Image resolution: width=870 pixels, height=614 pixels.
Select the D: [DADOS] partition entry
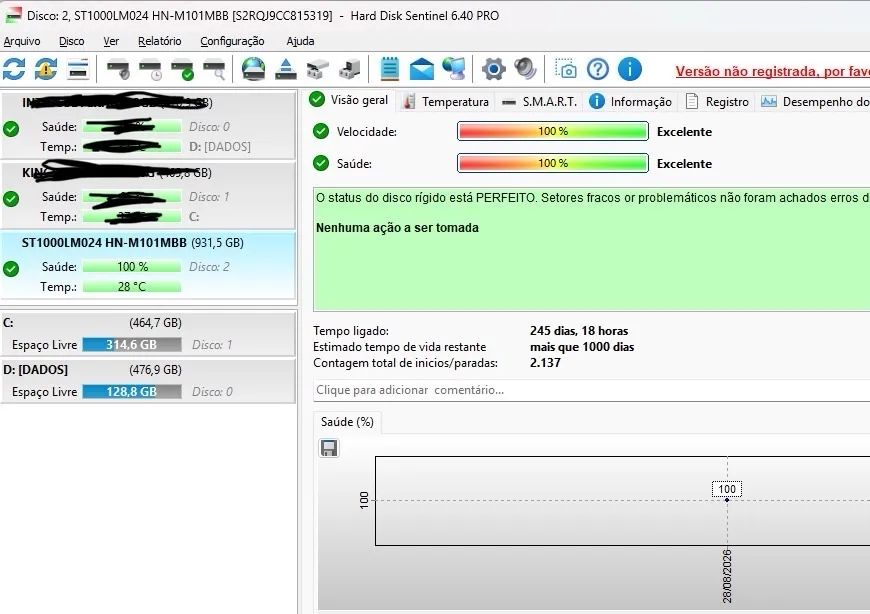point(148,381)
